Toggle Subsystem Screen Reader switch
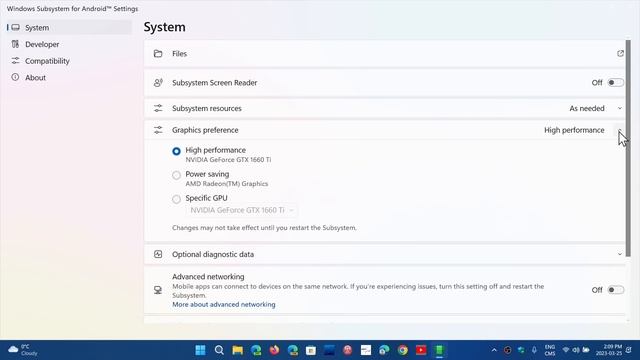Image resolution: width=640 pixels, height=360 pixels. (616, 82)
